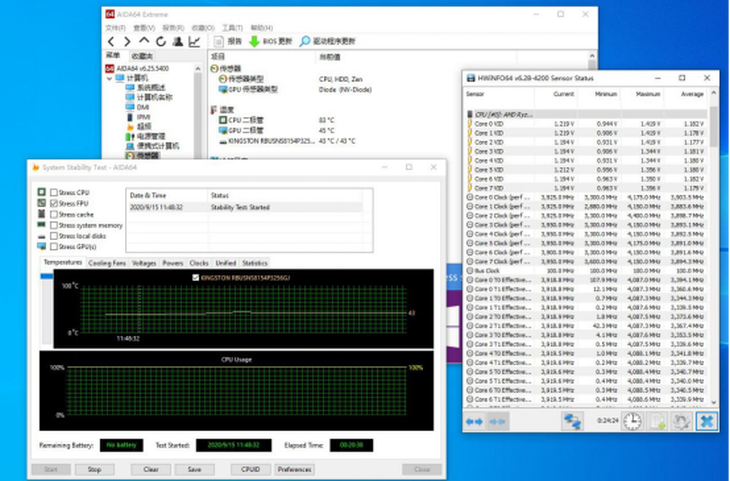Go back in AIDA64 Extreme toolbar

point(111,41)
